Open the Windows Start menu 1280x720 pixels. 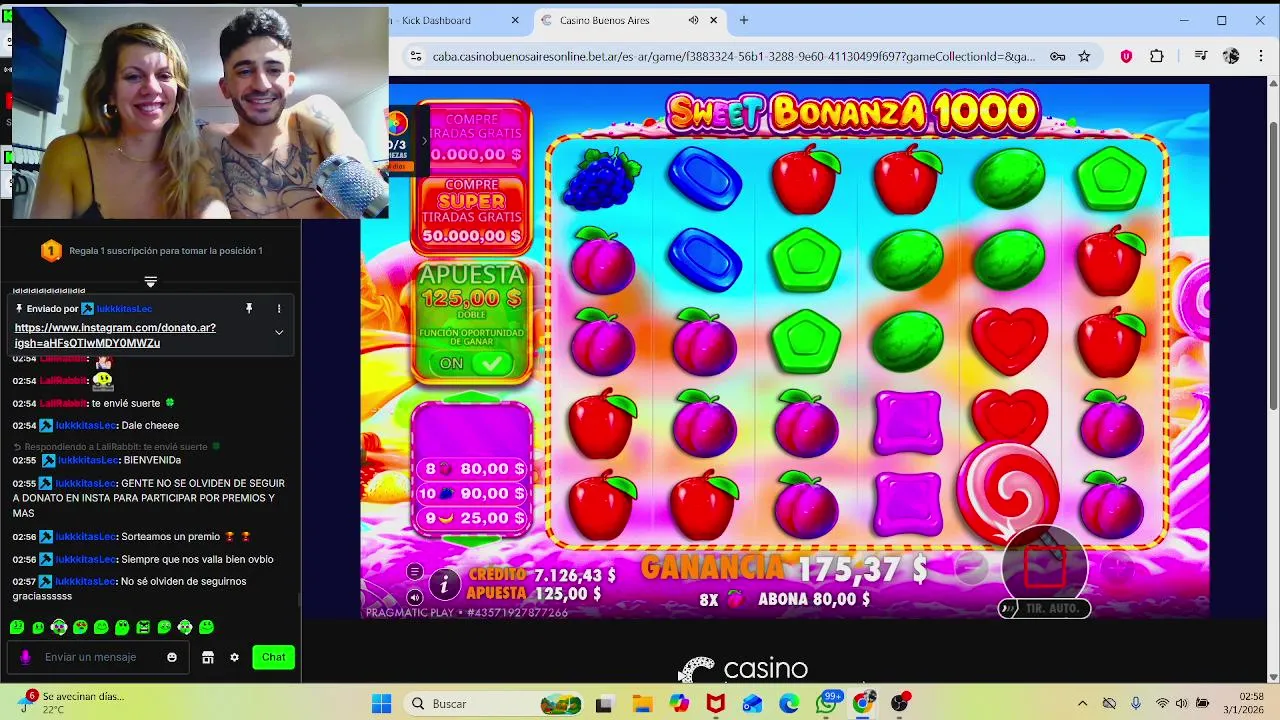381,704
